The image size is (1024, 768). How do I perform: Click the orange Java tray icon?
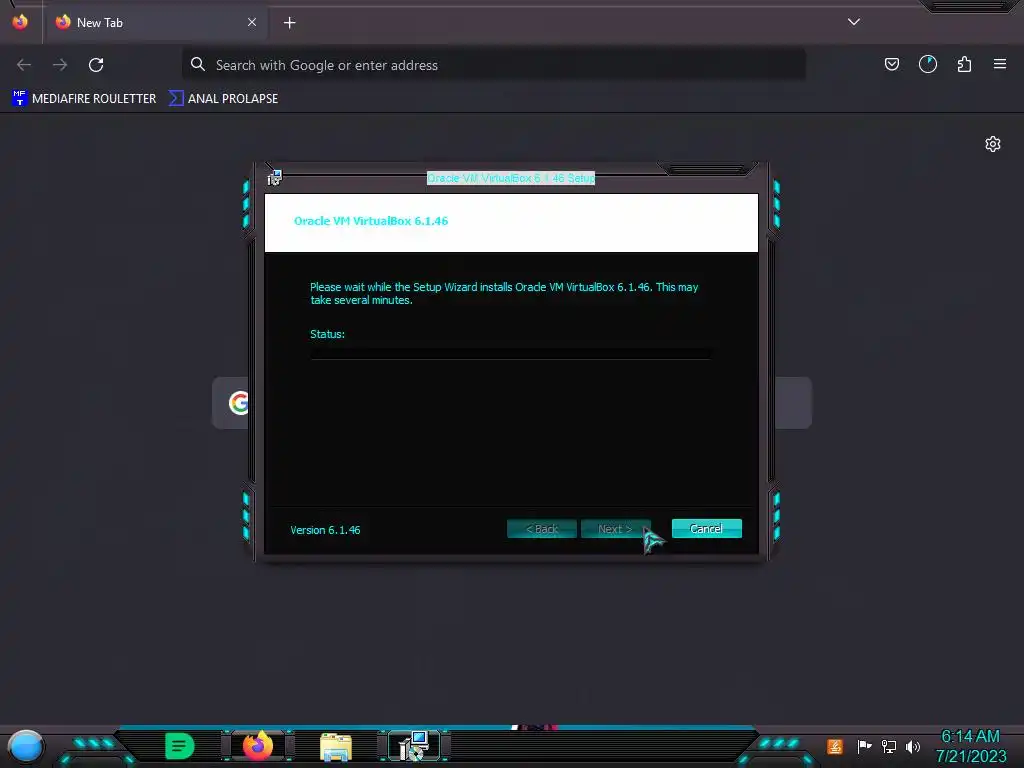(835, 746)
